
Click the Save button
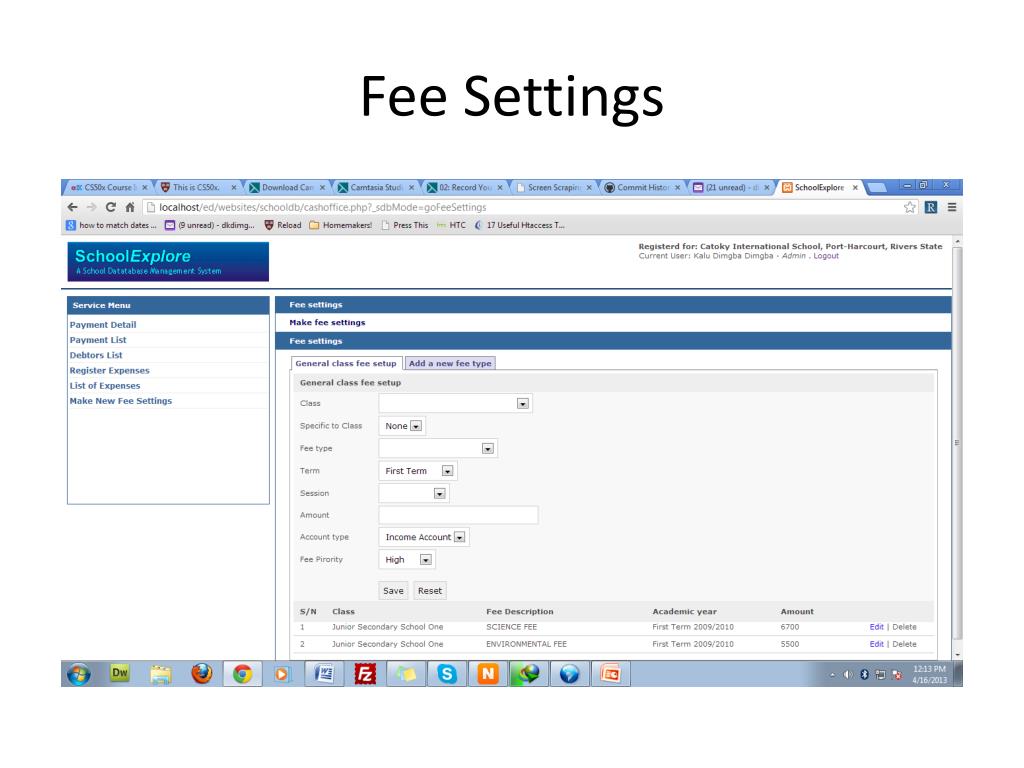(x=393, y=590)
